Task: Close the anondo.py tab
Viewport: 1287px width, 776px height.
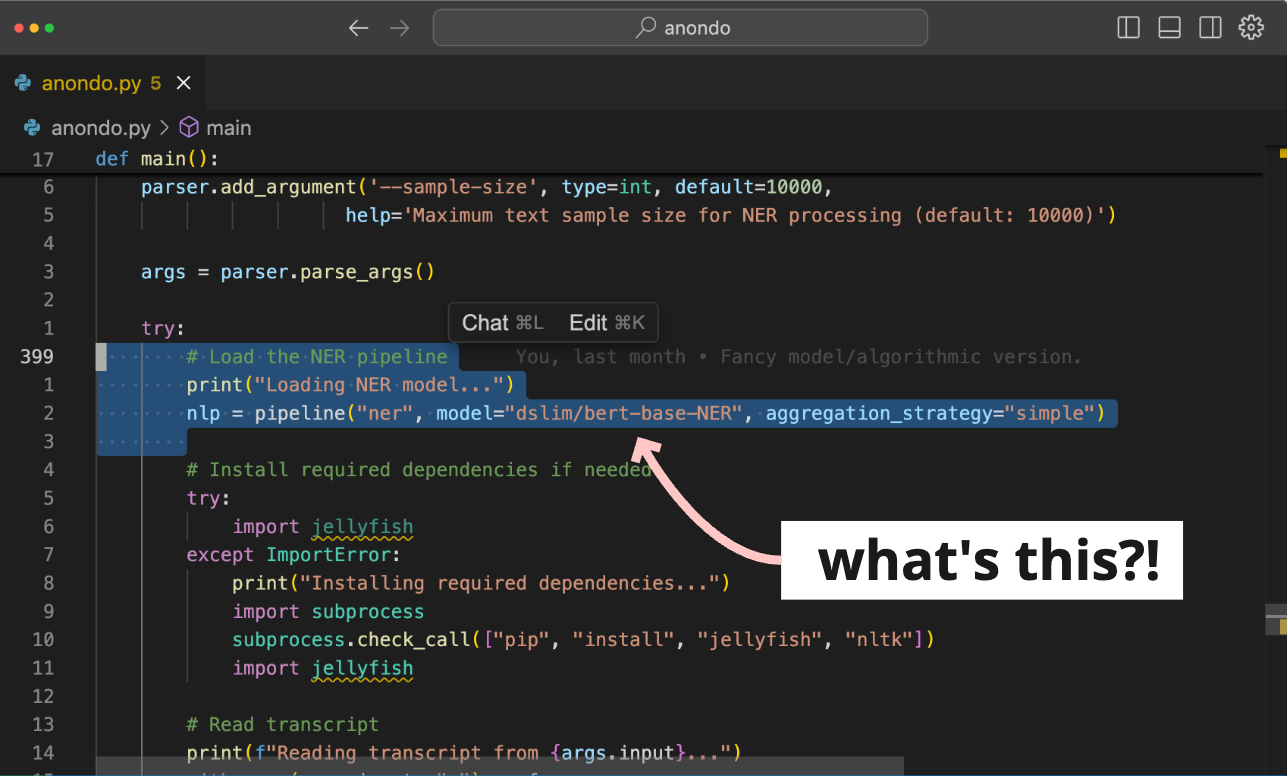Action: [183, 83]
